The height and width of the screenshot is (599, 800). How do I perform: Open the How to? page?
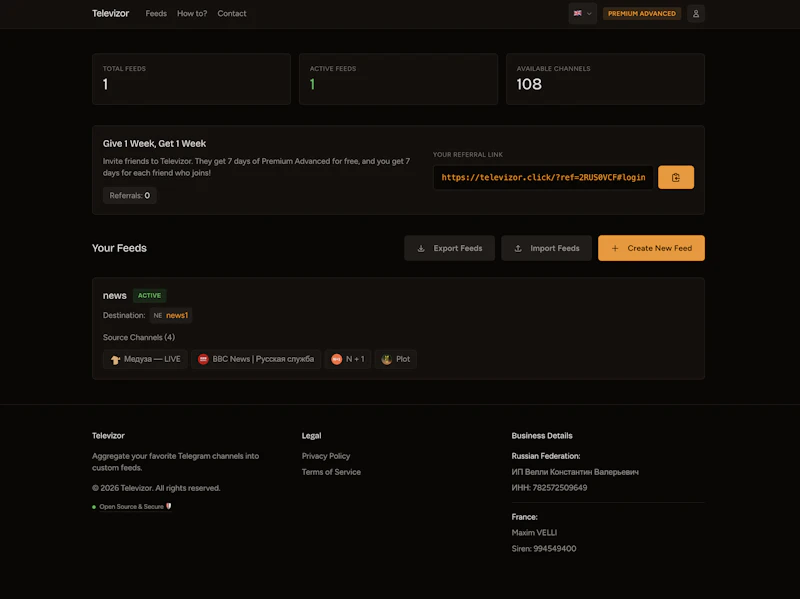pyautogui.click(x=192, y=14)
